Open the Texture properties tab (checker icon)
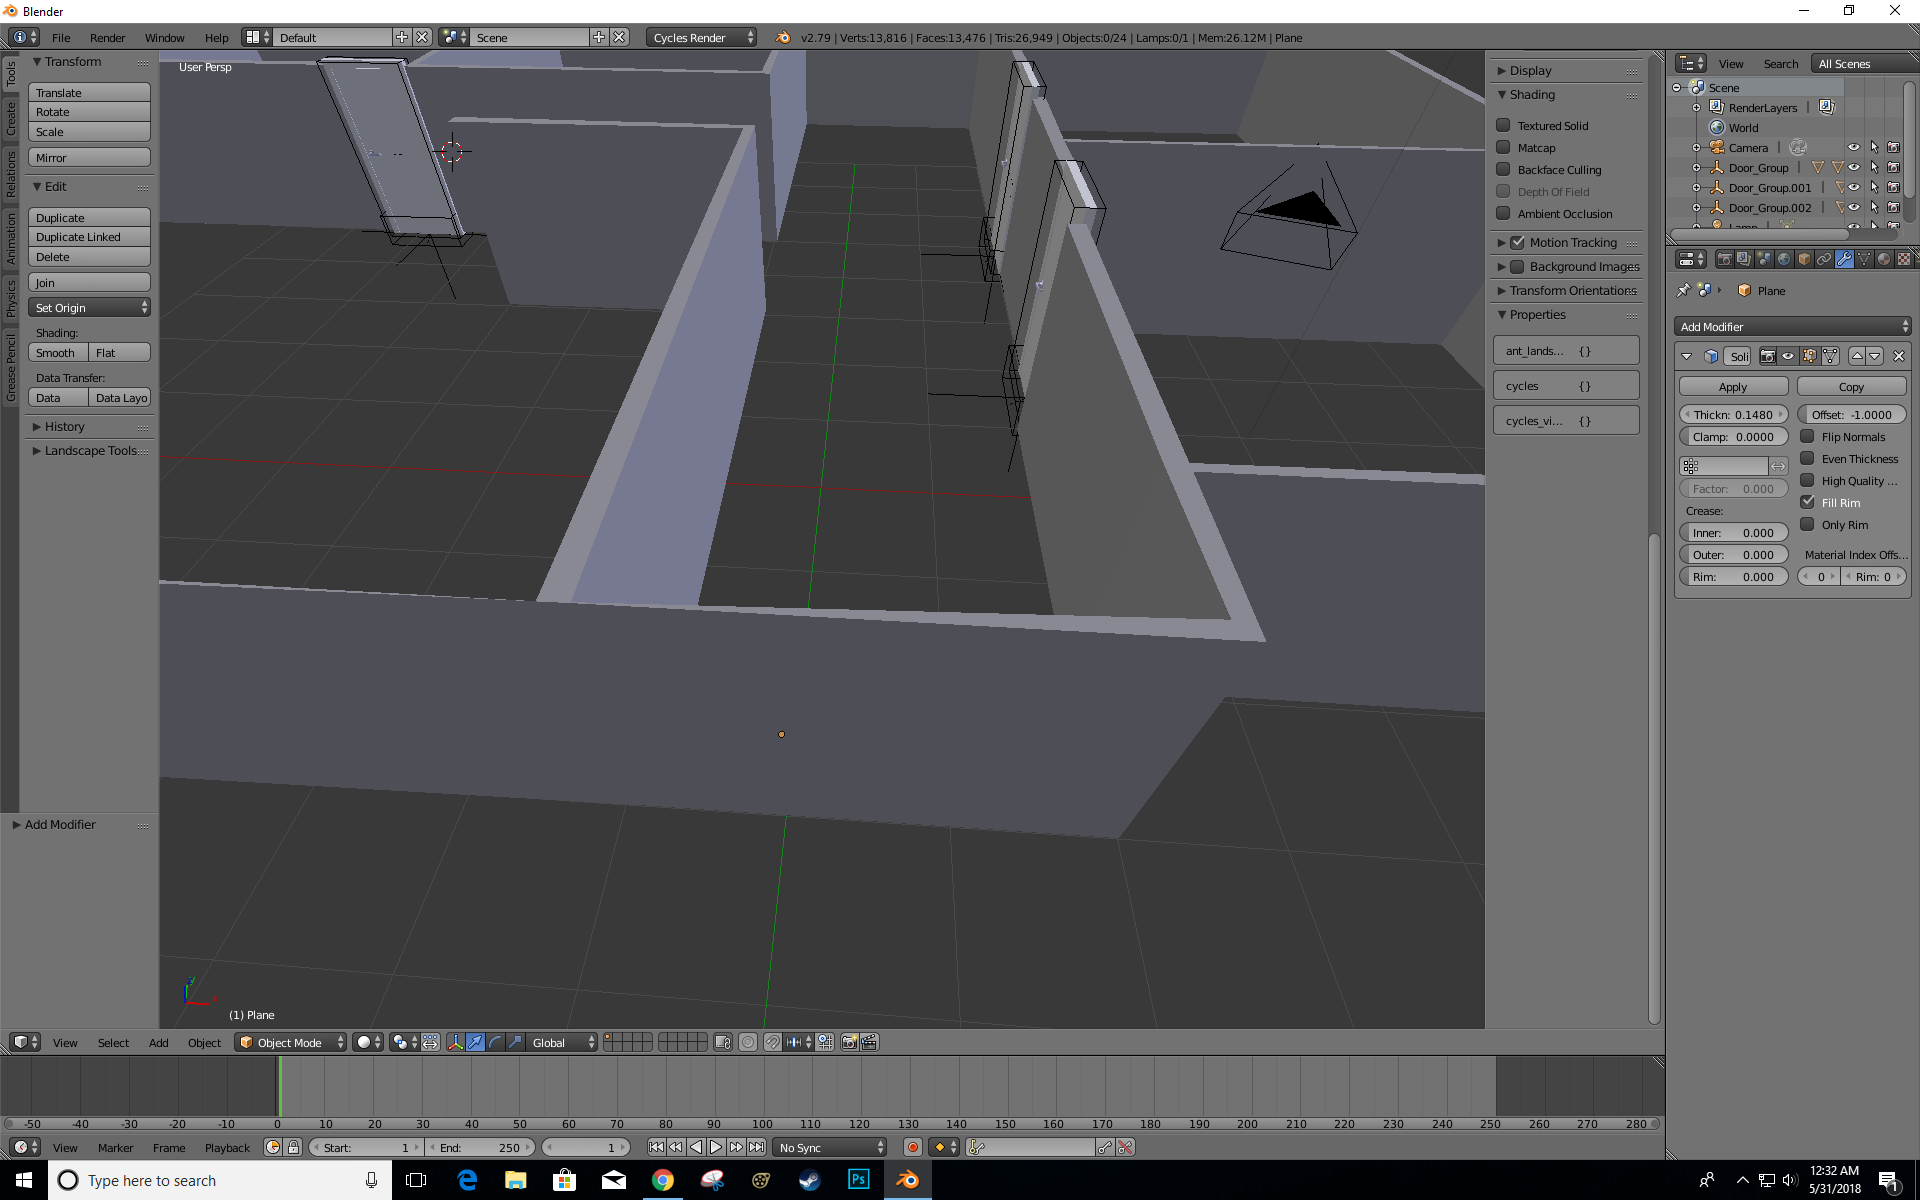The width and height of the screenshot is (1920, 1200). click(1904, 259)
